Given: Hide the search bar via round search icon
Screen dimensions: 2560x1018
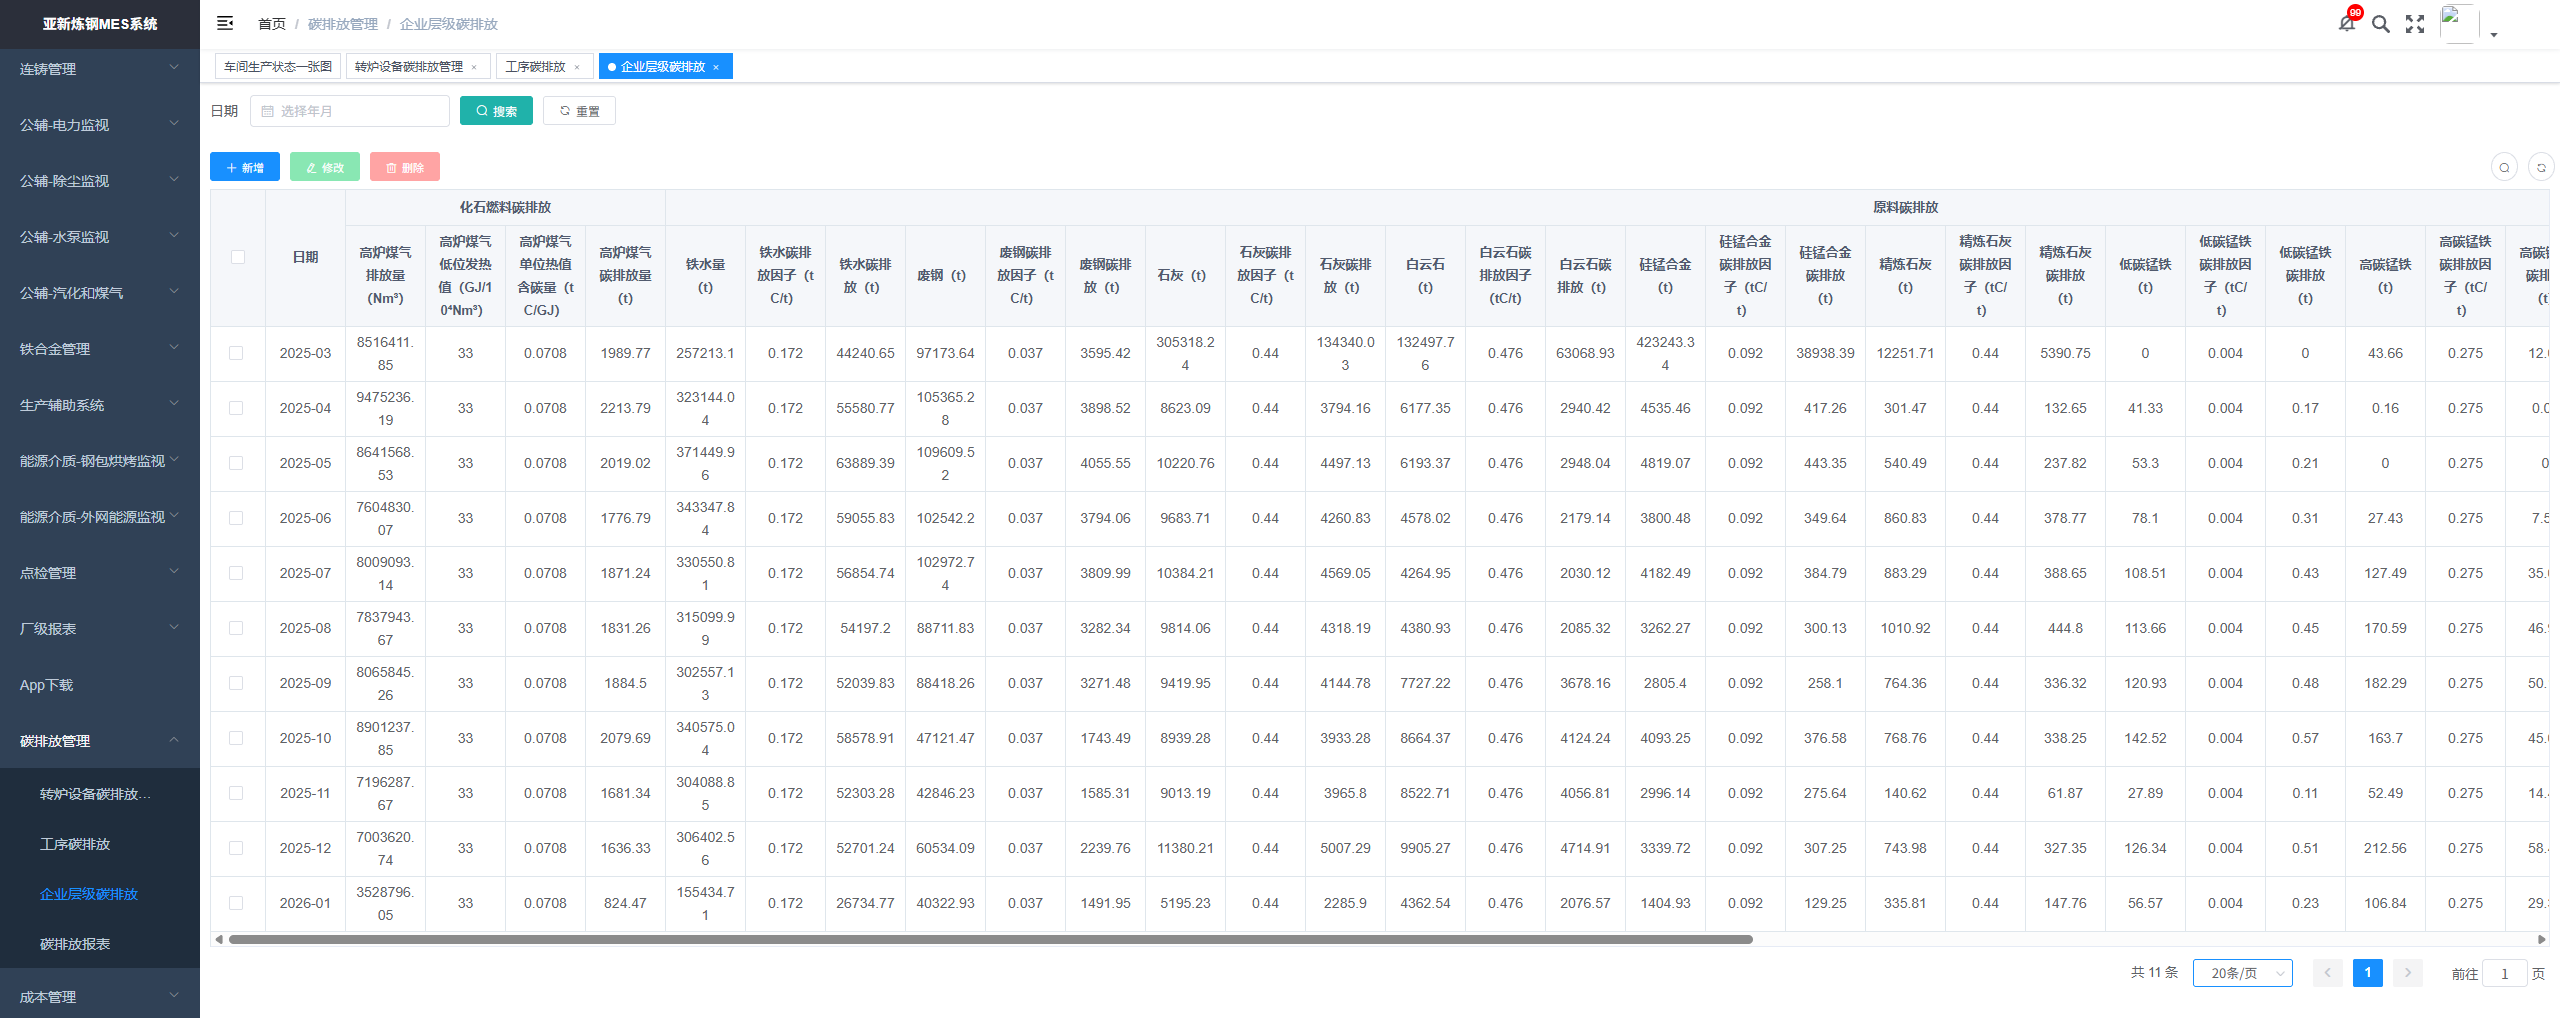Looking at the screenshot, I should pos(2504,167).
